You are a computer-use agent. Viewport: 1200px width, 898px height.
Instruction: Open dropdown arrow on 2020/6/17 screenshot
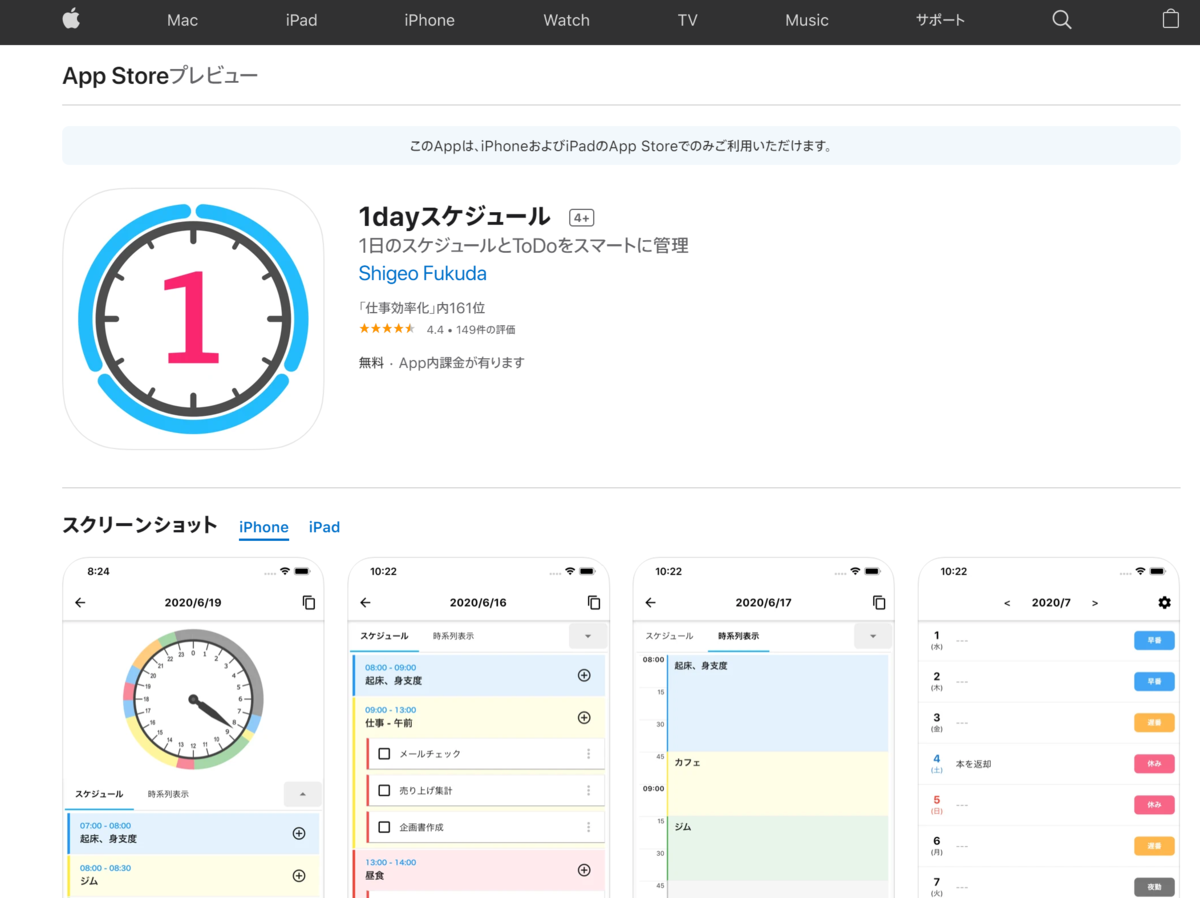point(873,636)
